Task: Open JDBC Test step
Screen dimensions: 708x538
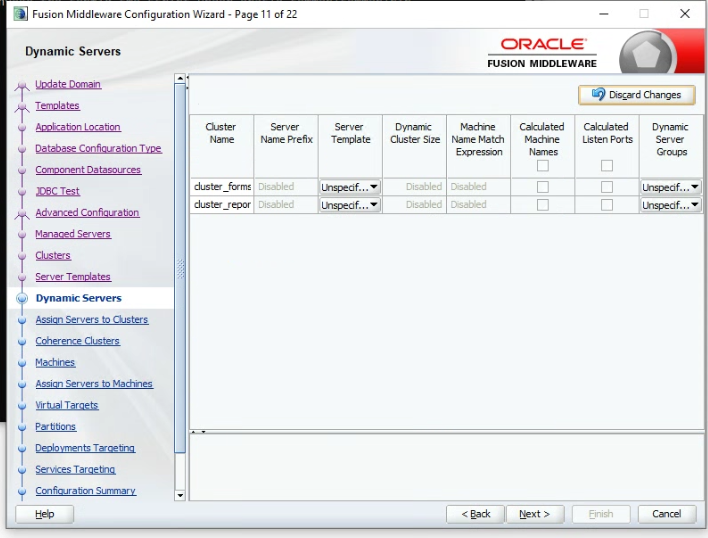Action: pyautogui.click(x=57, y=191)
